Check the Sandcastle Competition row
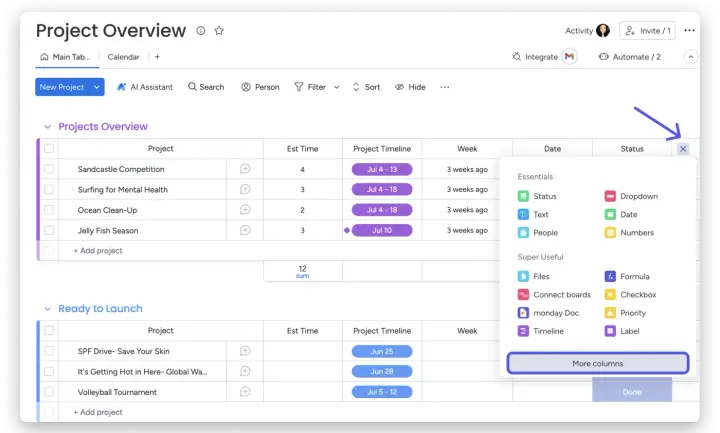 [x=49, y=169]
